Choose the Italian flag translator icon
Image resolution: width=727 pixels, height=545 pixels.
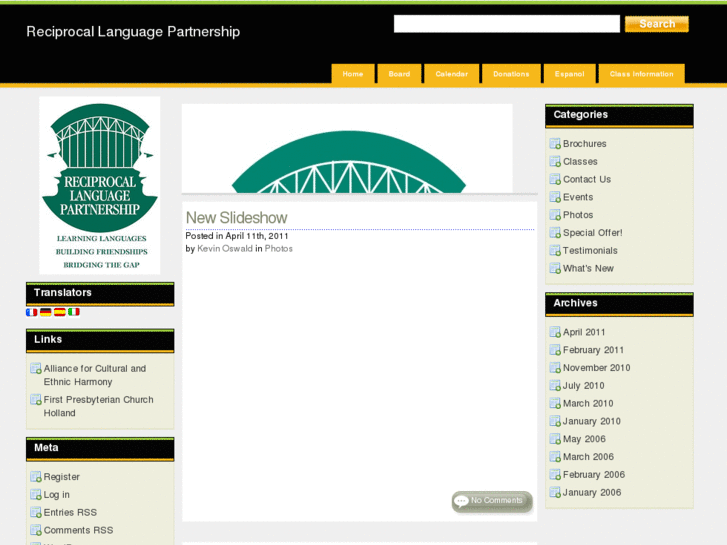(x=74, y=312)
